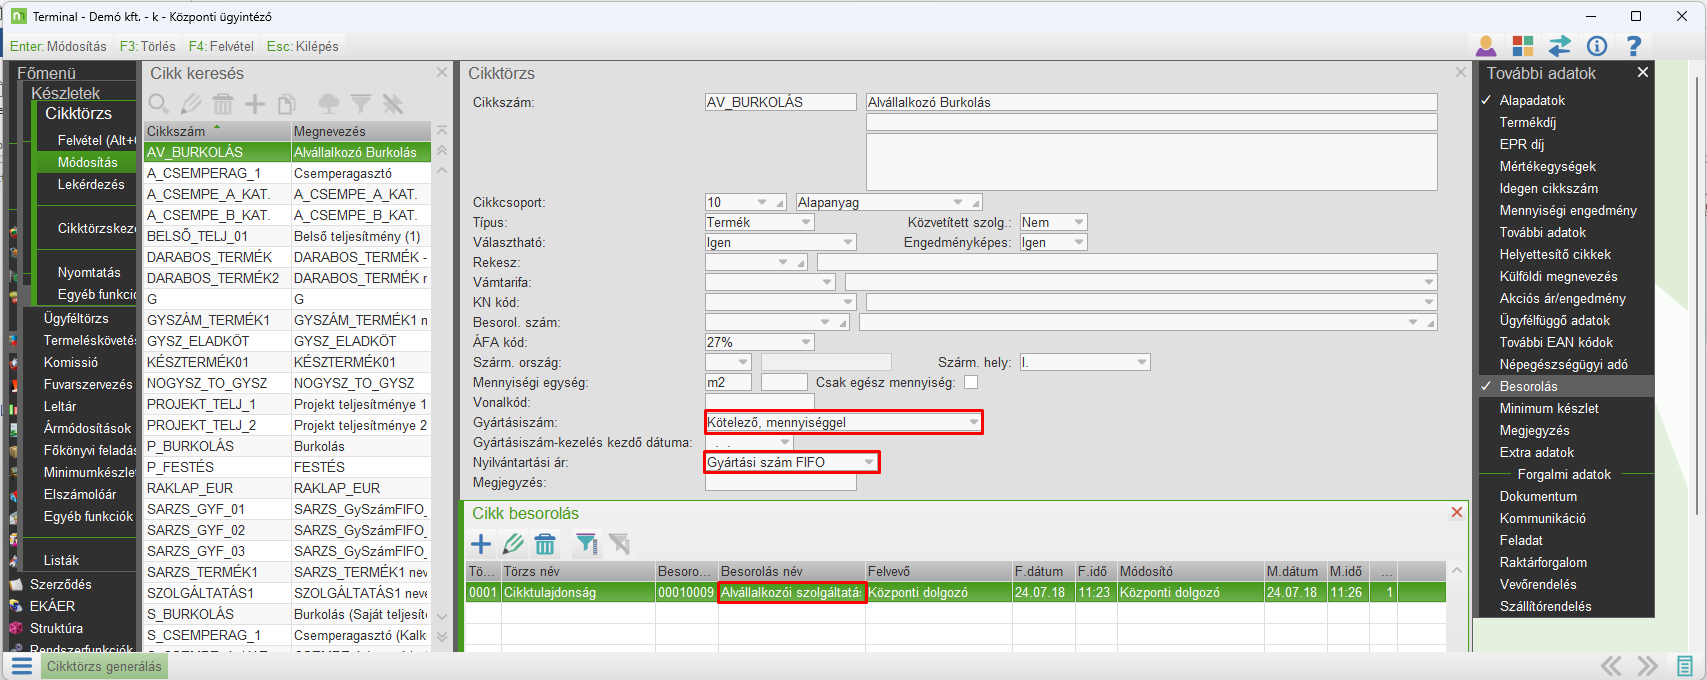
Task: Open EKÁER in the left main menu
Action: point(52,606)
